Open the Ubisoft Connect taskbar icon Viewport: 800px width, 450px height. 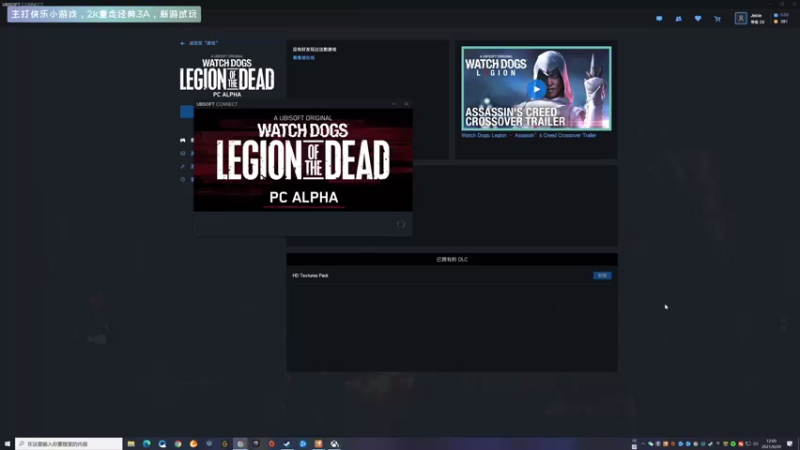(x=240, y=444)
